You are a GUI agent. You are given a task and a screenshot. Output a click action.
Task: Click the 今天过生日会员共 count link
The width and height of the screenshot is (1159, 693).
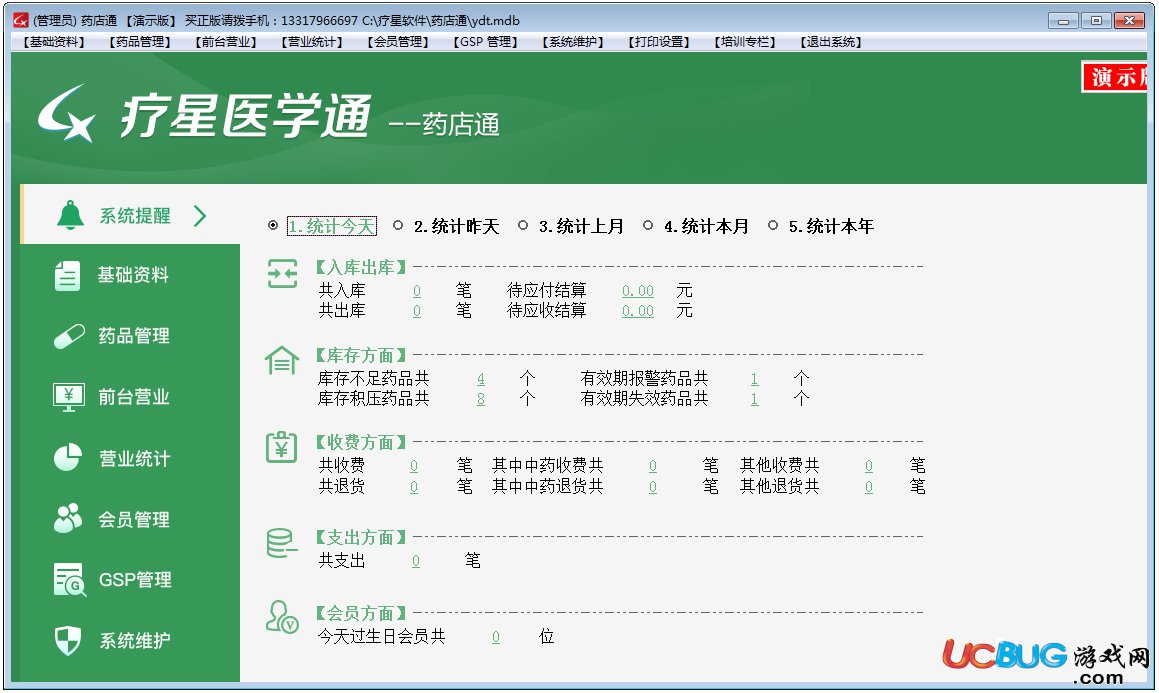click(x=495, y=637)
